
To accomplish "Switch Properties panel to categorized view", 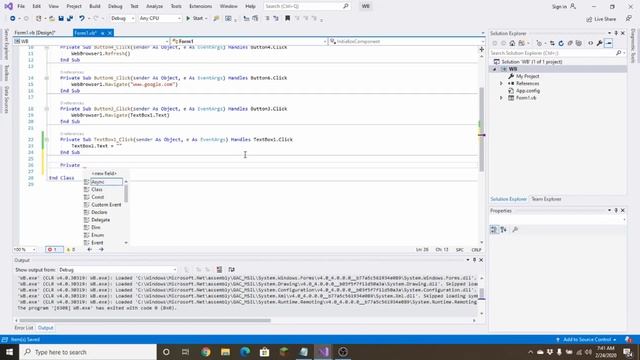I will pyautogui.click(x=494, y=229).
